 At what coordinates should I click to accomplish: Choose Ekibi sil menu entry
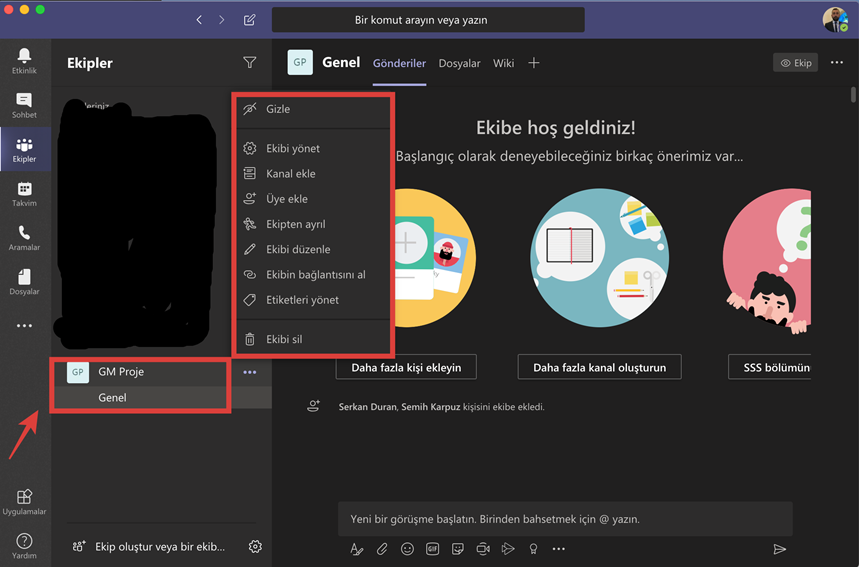tap(313, 339)
